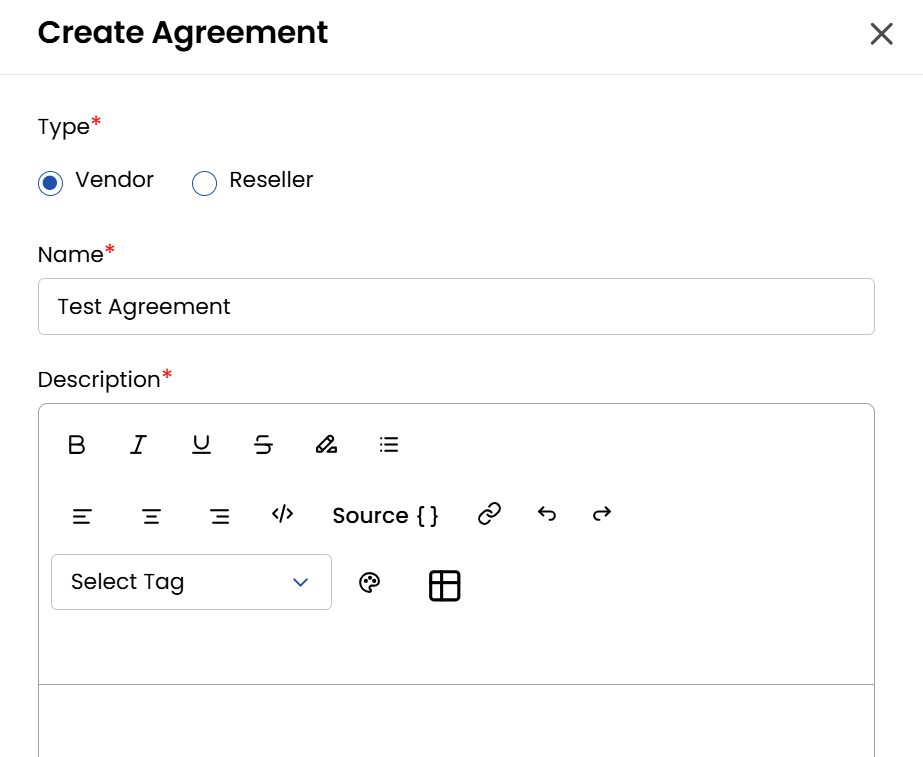Insert a table into the description
This screenshot has width=923, height=757.
tap(445, 585)
